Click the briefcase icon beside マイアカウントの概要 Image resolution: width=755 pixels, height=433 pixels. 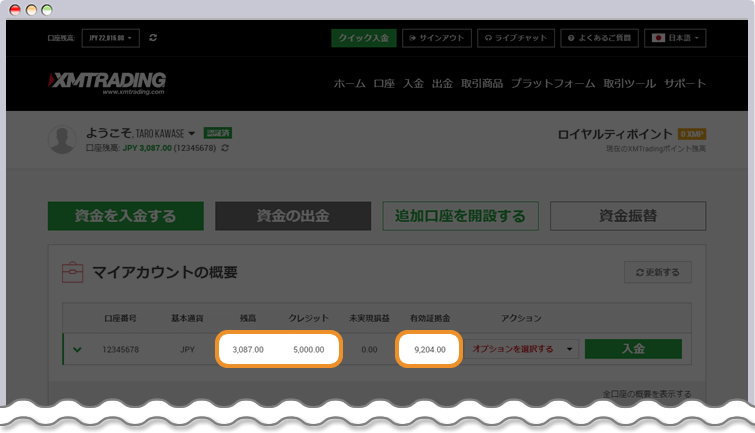(x=72, y=272)
